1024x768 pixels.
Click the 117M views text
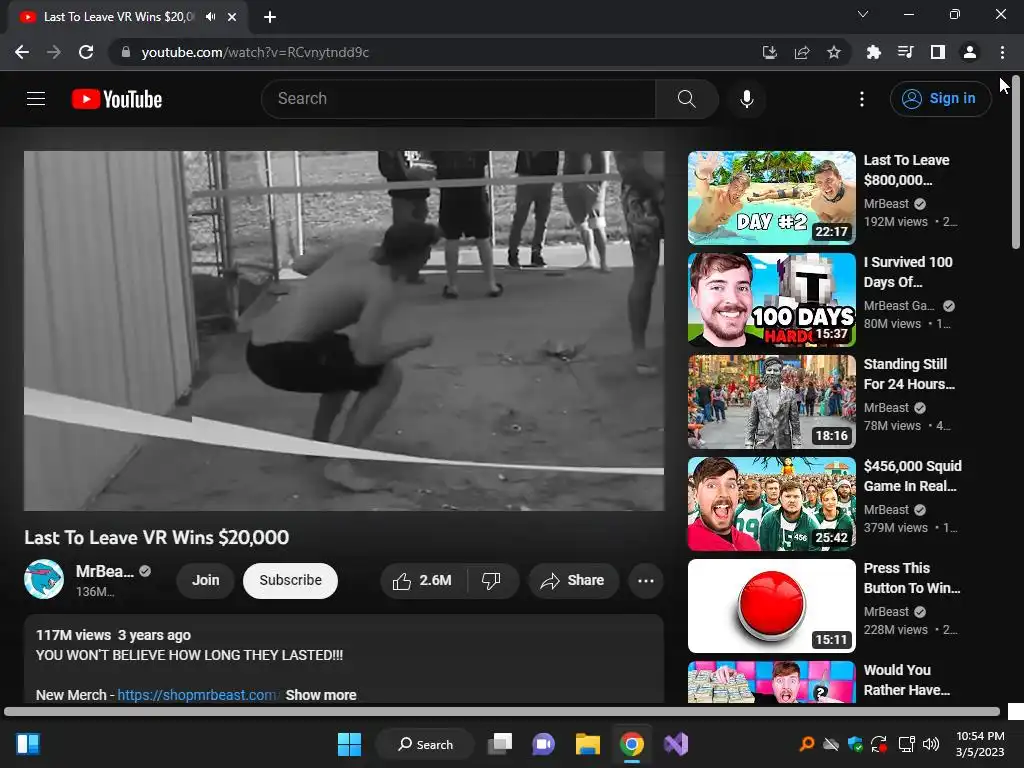(73, 635)
